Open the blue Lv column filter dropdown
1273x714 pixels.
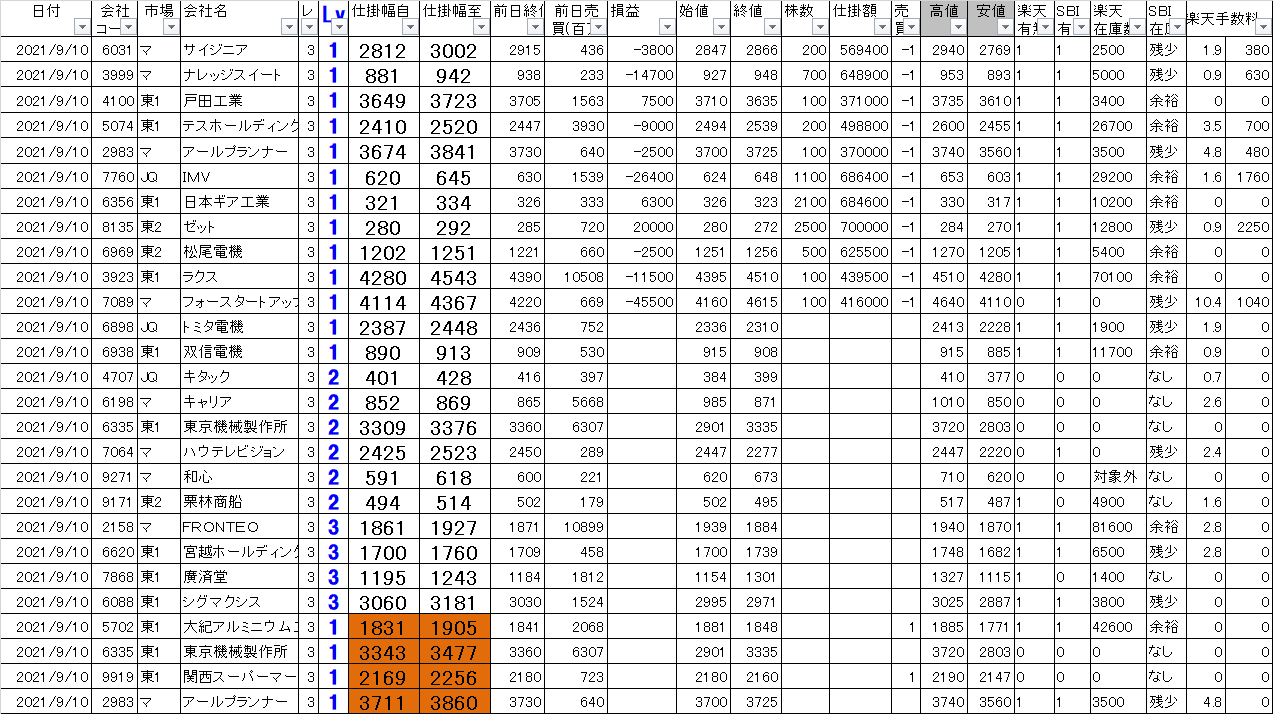click(x=339, y=29)
